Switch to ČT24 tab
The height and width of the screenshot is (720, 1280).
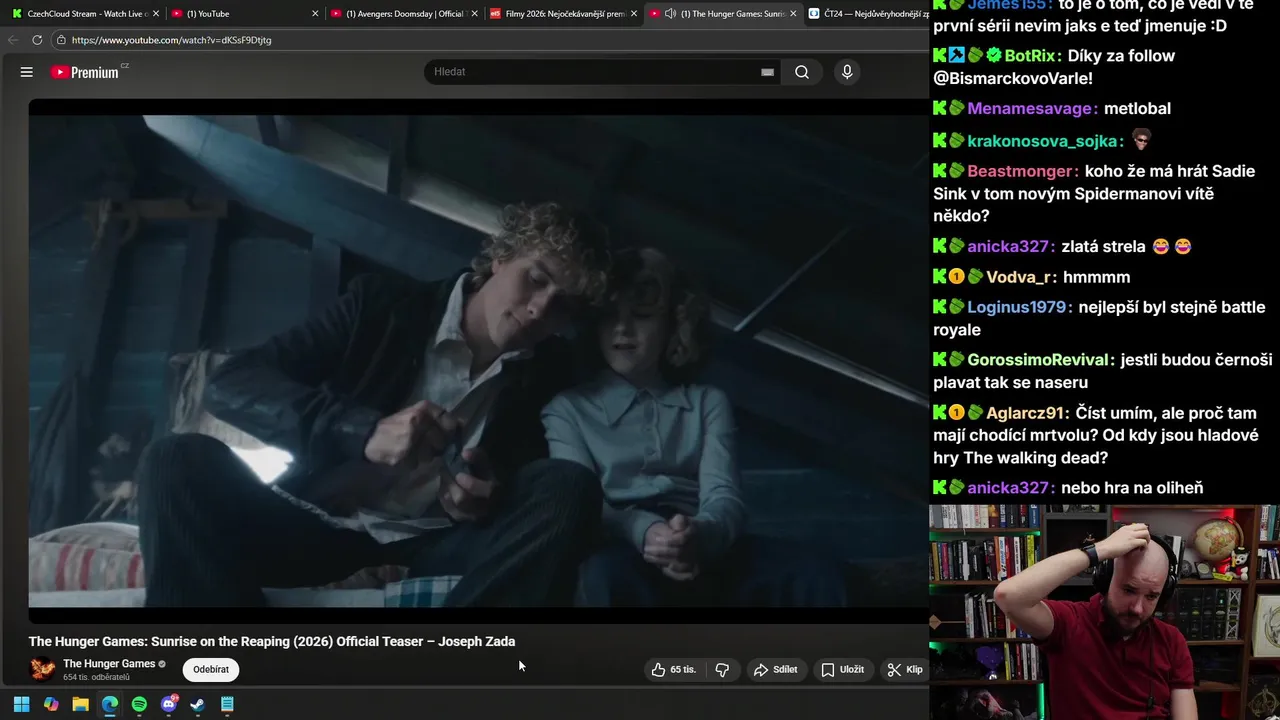[868, 14]
